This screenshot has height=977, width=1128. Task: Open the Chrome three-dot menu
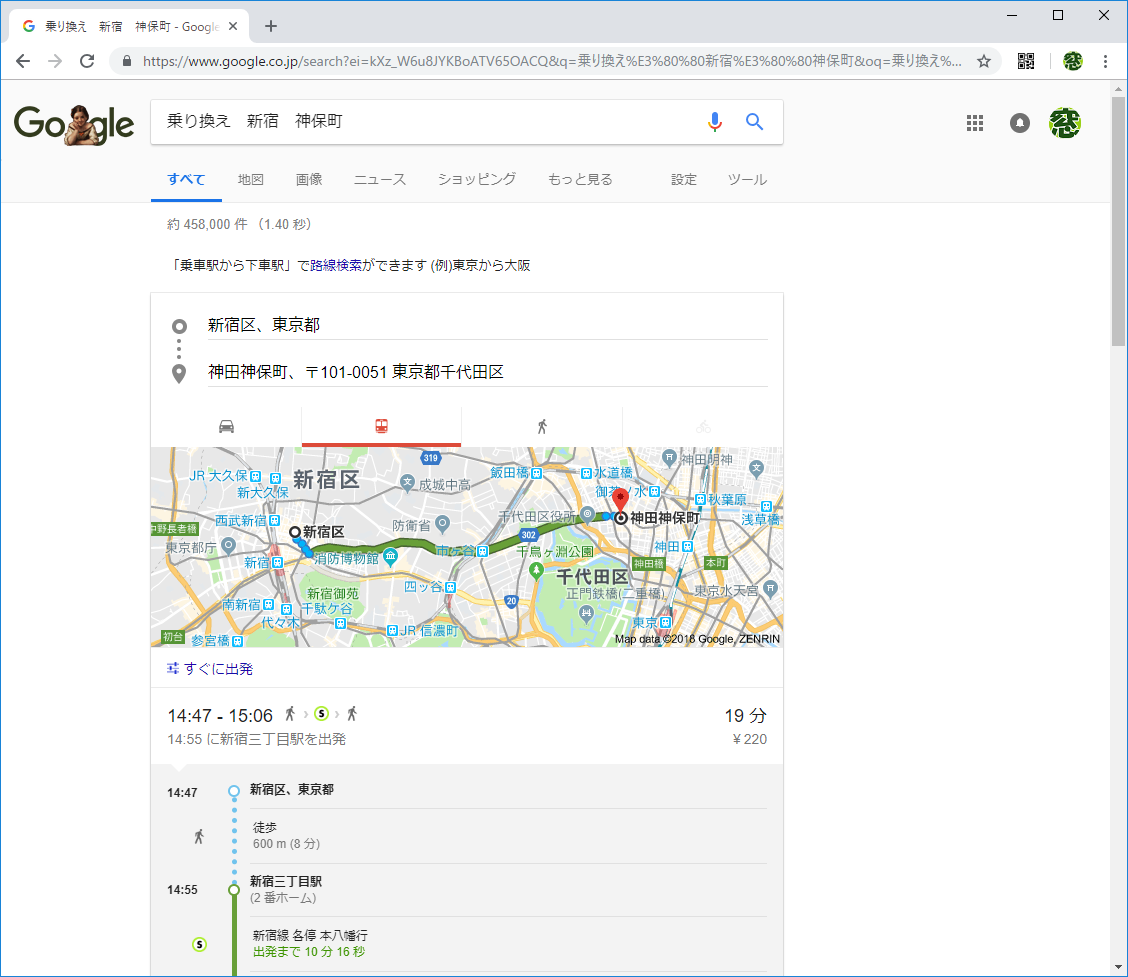[x=1105, y=61]
